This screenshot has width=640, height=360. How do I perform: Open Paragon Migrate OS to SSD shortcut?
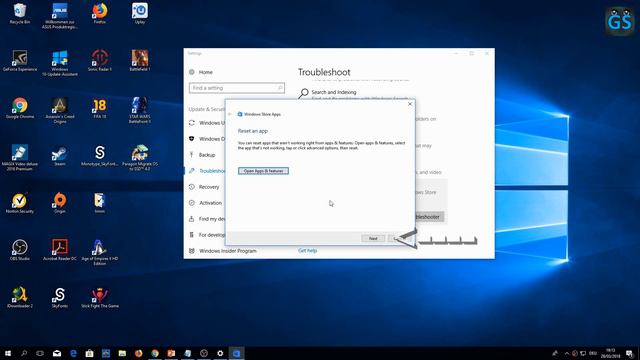click(x=140, y=158)
